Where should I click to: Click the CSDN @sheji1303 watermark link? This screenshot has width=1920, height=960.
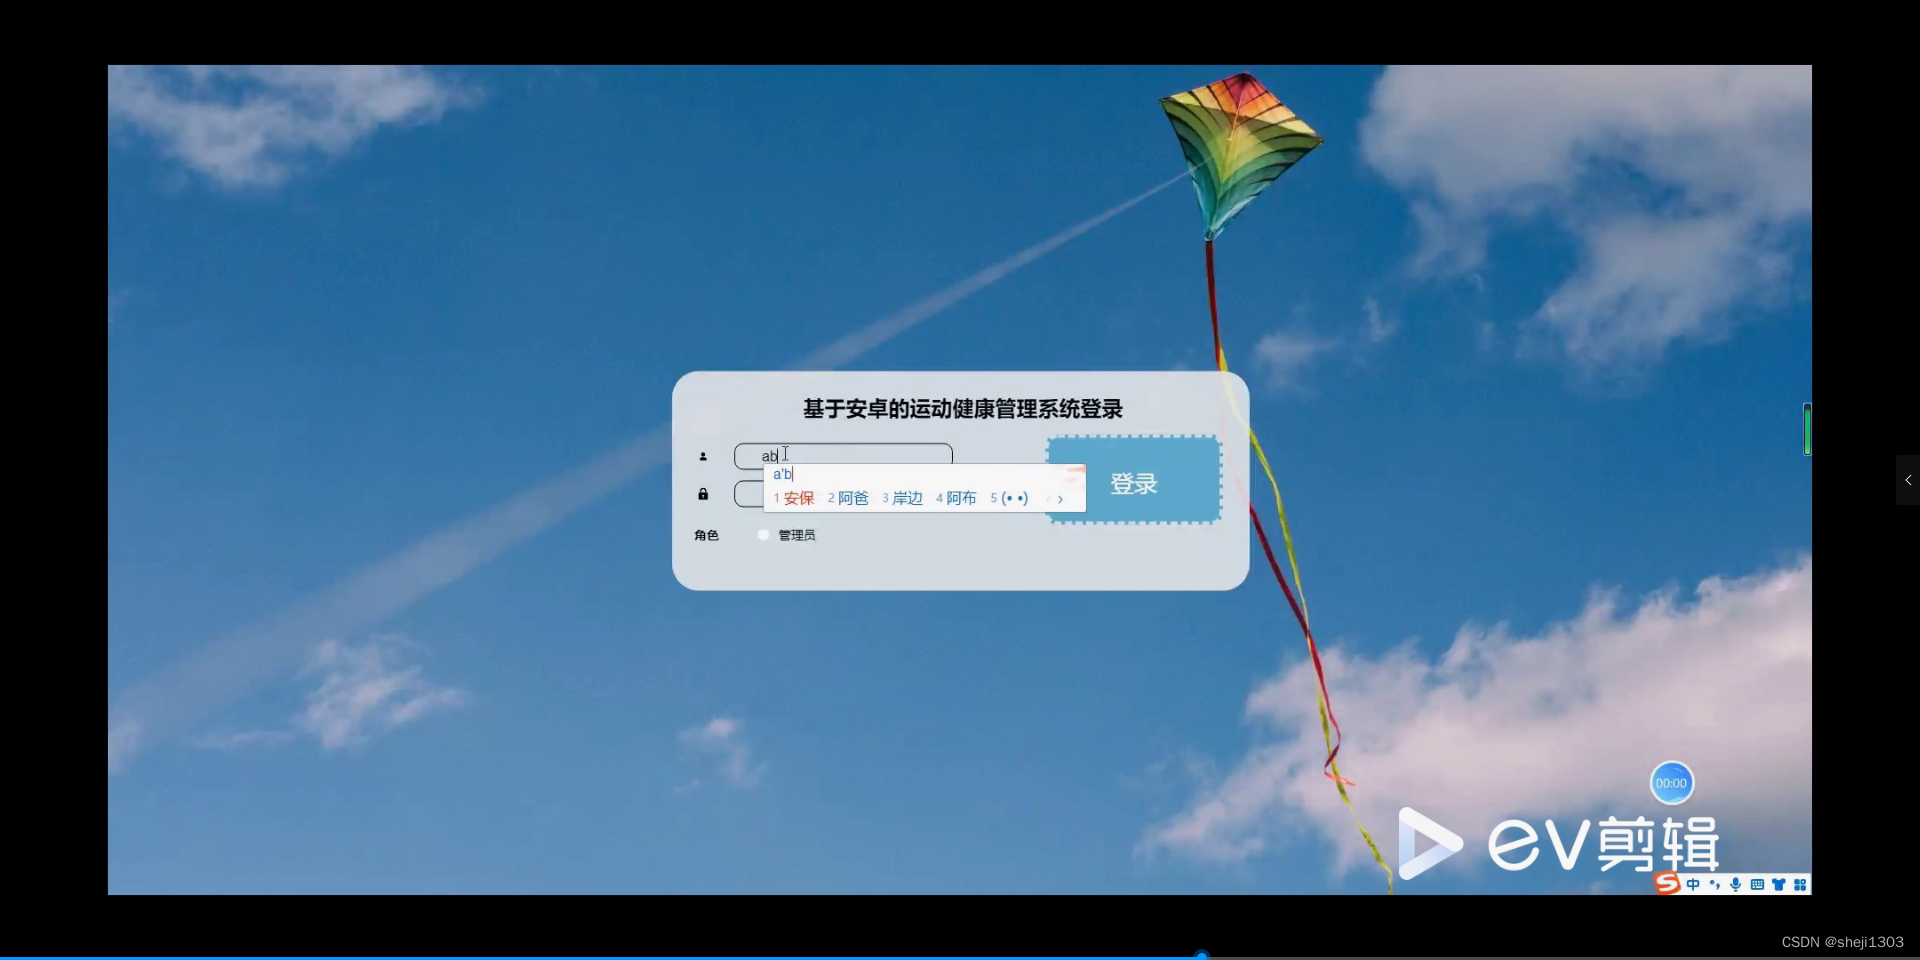[1843, 941]
